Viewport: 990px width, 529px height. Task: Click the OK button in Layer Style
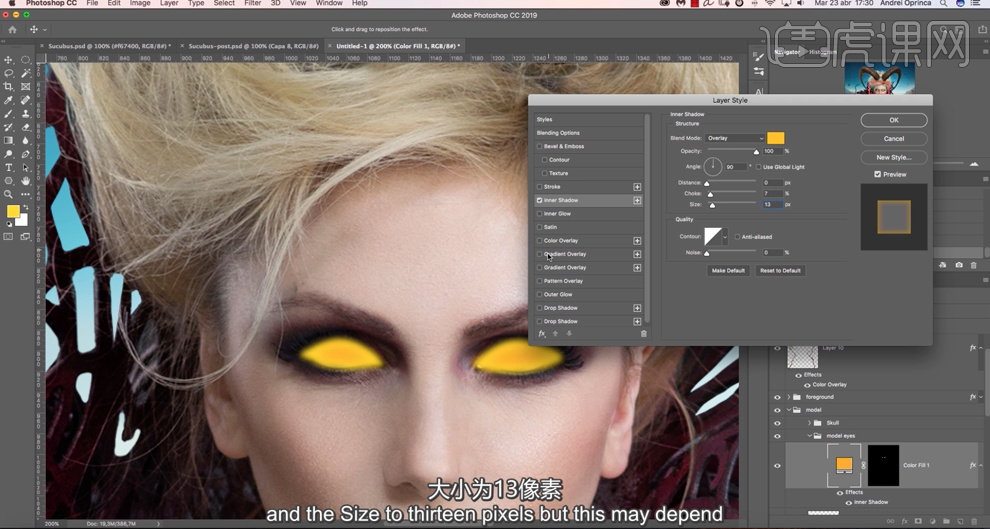pos(893,120)
